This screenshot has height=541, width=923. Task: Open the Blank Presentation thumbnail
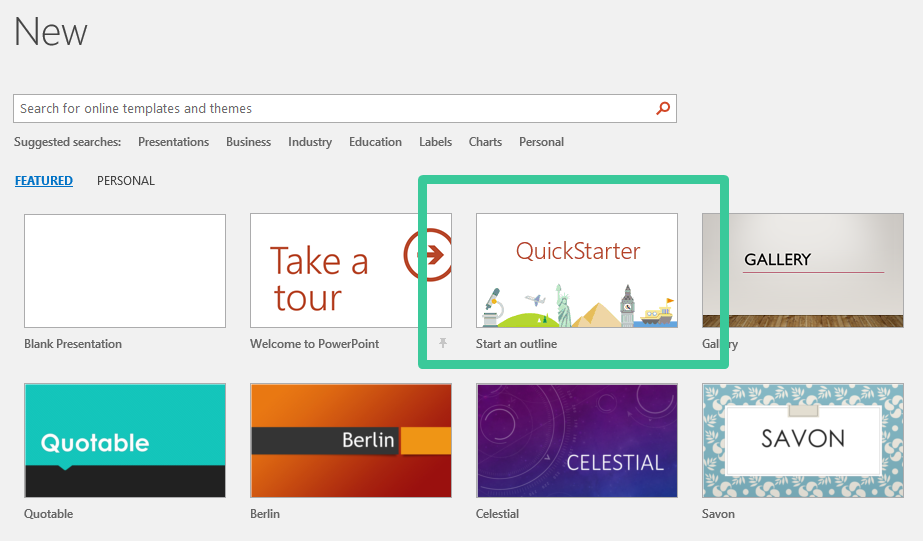[125, 271]
